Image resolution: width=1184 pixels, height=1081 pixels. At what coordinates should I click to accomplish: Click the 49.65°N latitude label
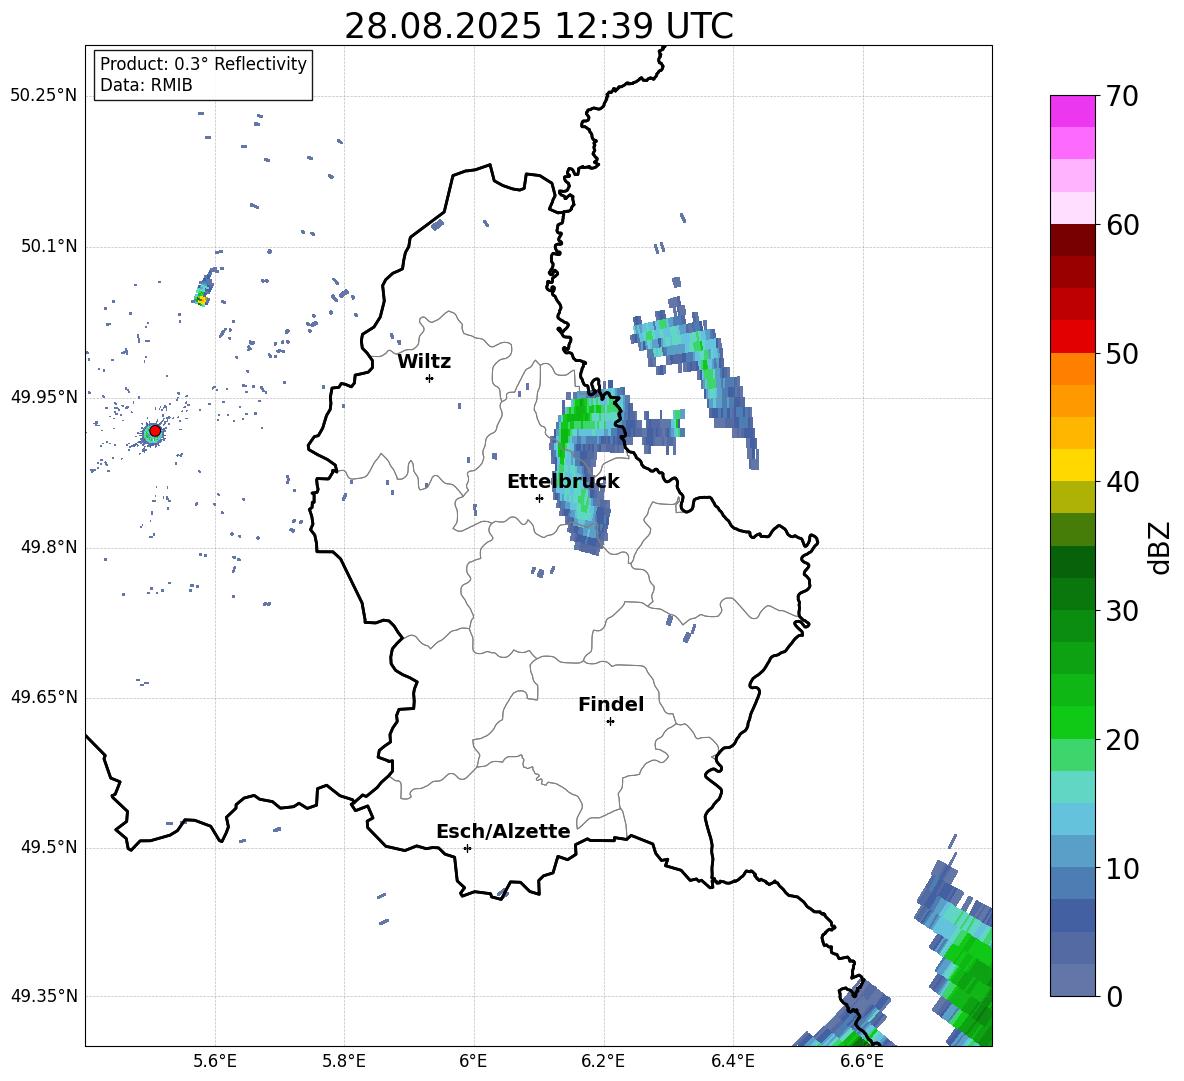[43, 697]
